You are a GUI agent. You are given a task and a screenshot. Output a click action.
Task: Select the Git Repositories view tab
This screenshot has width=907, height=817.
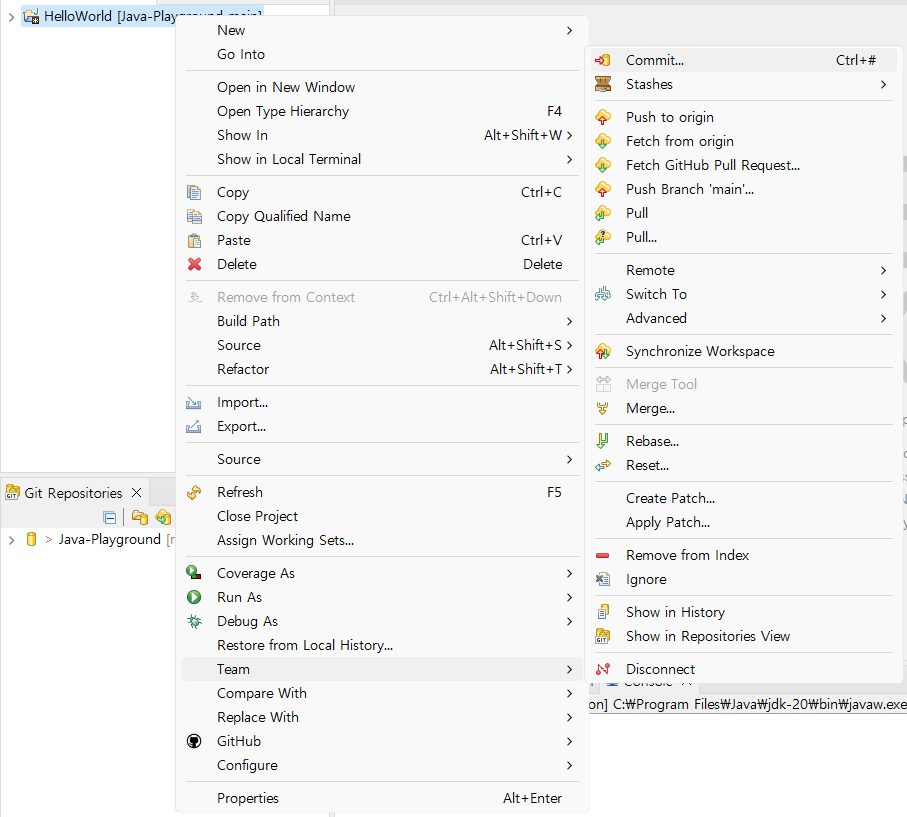coord(73,493)
